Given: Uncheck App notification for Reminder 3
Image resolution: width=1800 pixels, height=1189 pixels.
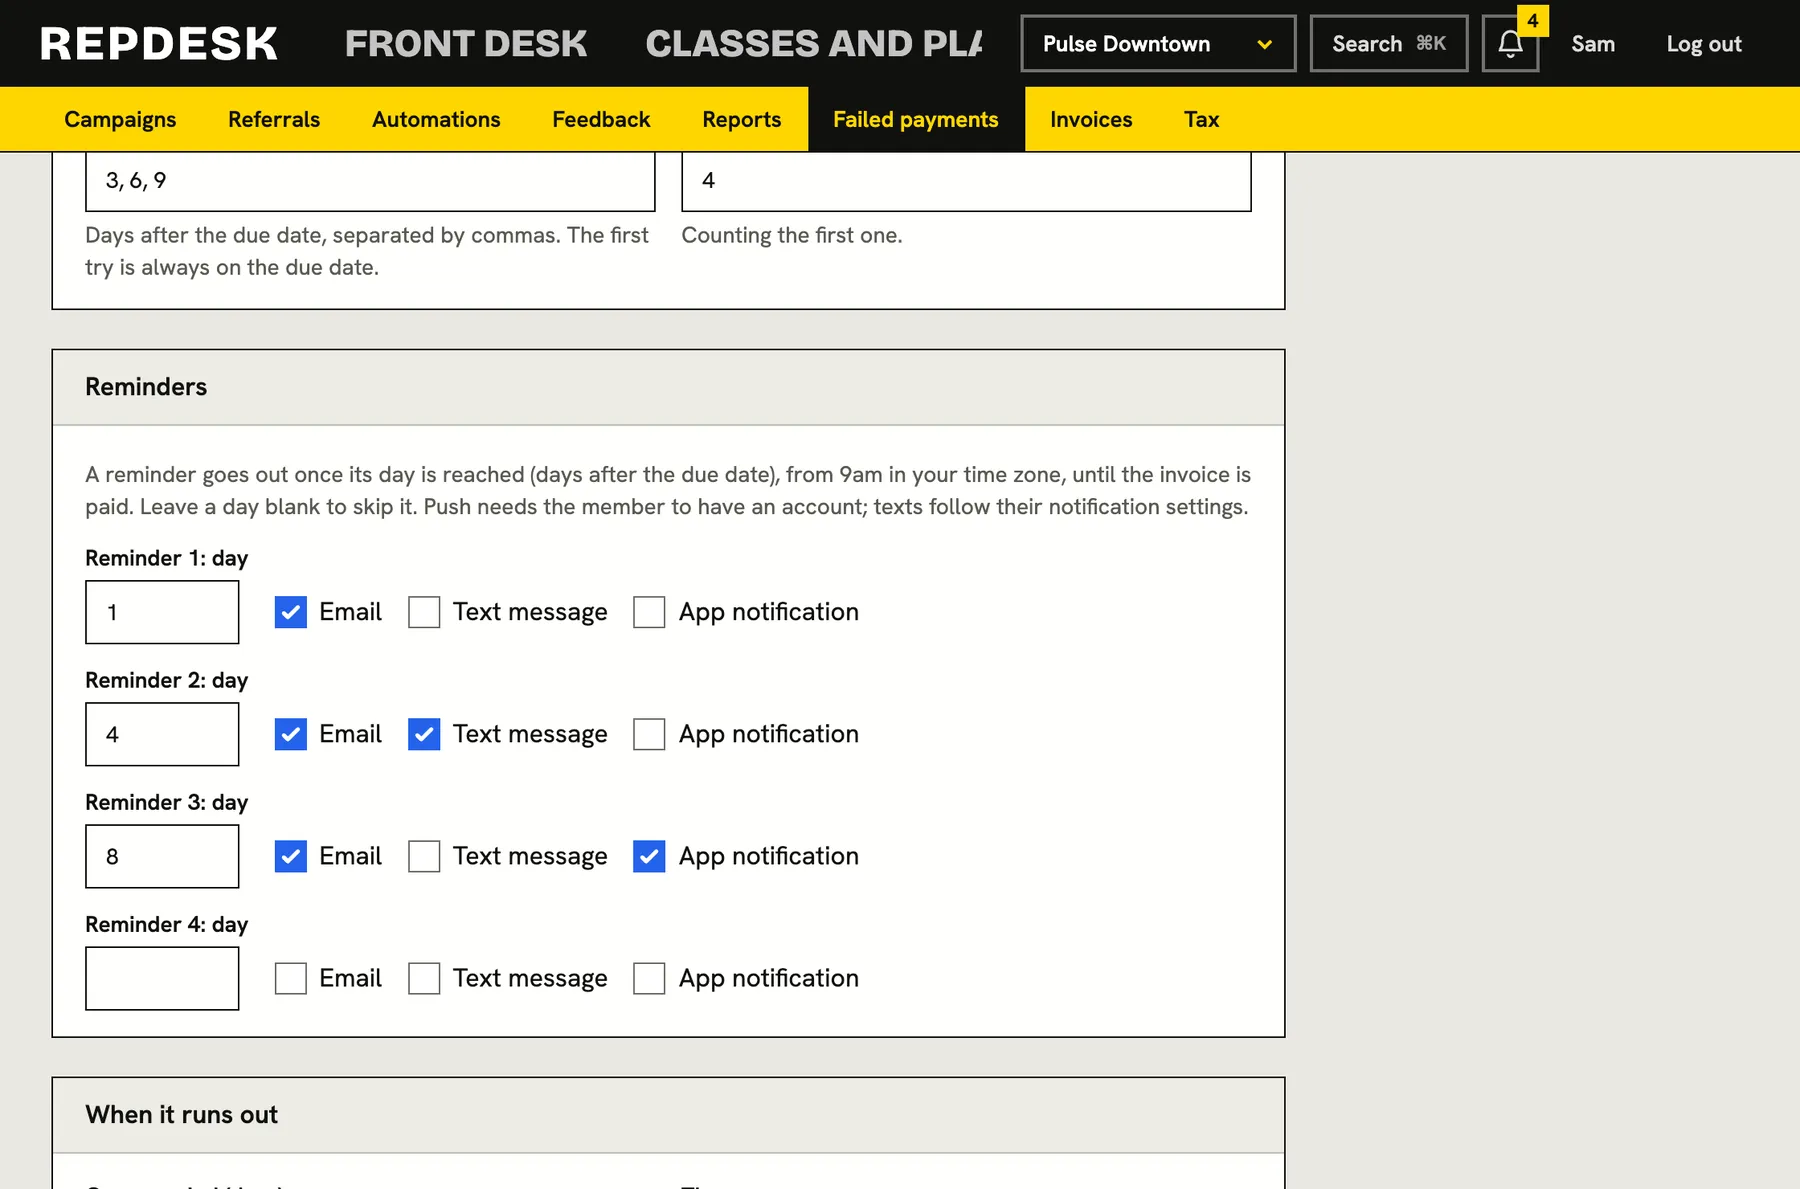Looking at the screenshot, I should [649, 856].
